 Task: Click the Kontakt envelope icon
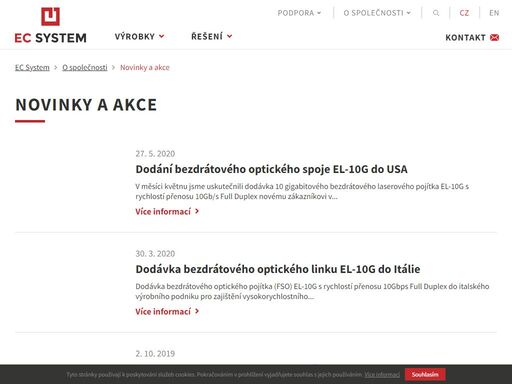coord(494,38)
